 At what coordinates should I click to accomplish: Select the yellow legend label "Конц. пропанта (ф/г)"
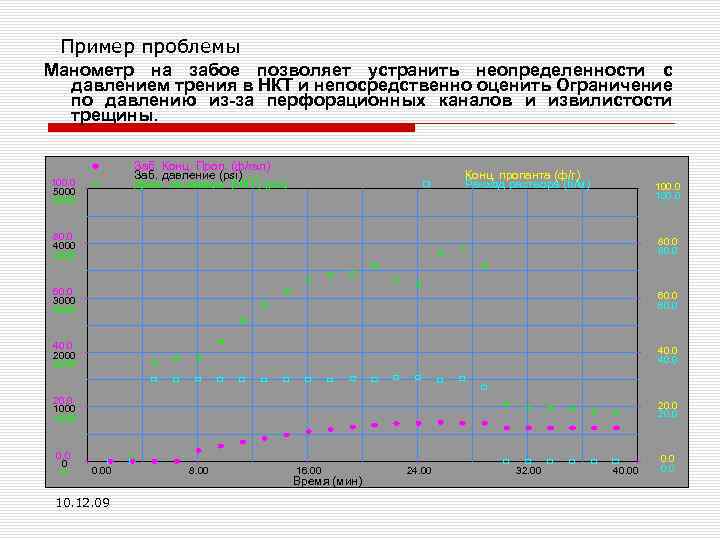click(x=523, y=175)
